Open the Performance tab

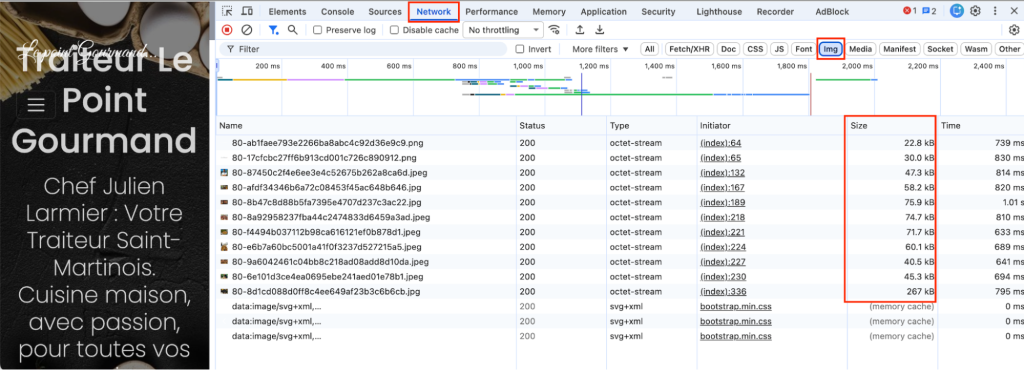[492, 12]
